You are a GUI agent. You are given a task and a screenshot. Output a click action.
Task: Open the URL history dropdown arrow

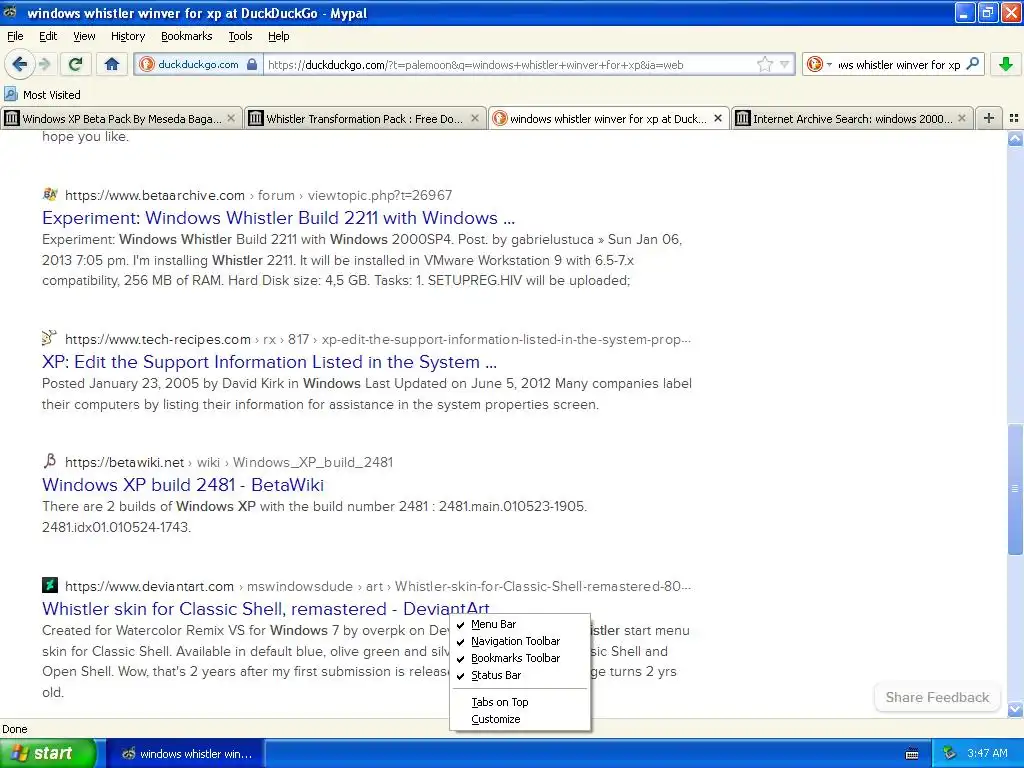pyautogui.click(x=784, y=64)
